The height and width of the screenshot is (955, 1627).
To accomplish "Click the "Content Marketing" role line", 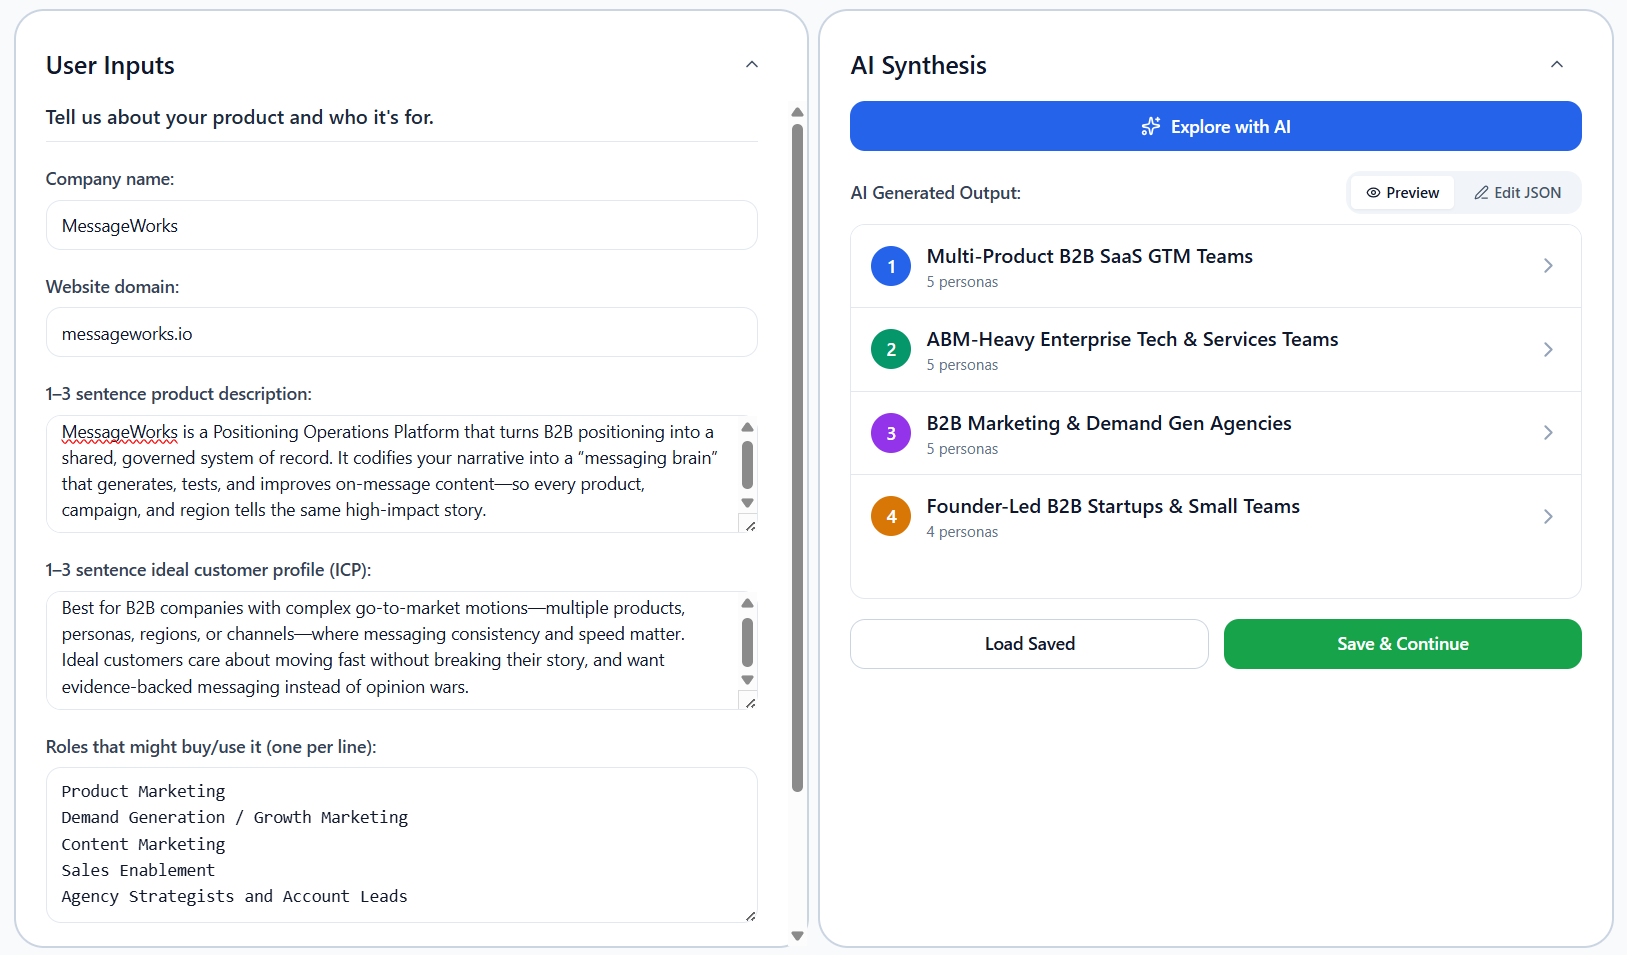I will [143, 844].
